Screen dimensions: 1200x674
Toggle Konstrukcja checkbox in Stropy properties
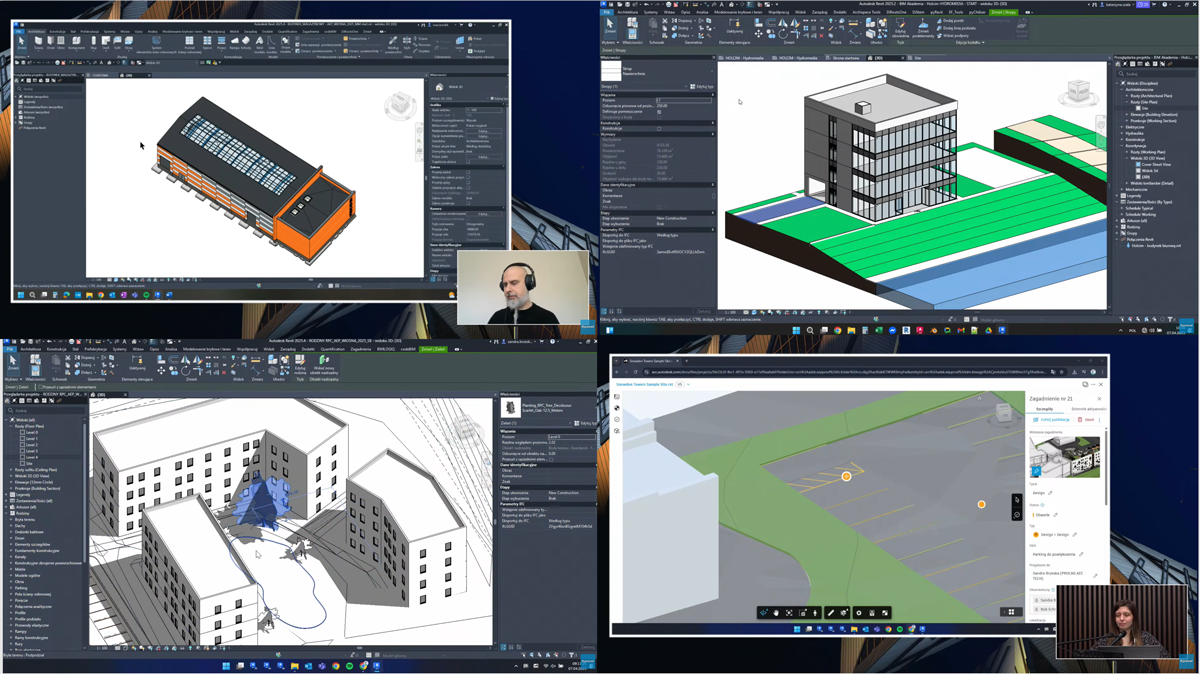[x=659, y=129]
